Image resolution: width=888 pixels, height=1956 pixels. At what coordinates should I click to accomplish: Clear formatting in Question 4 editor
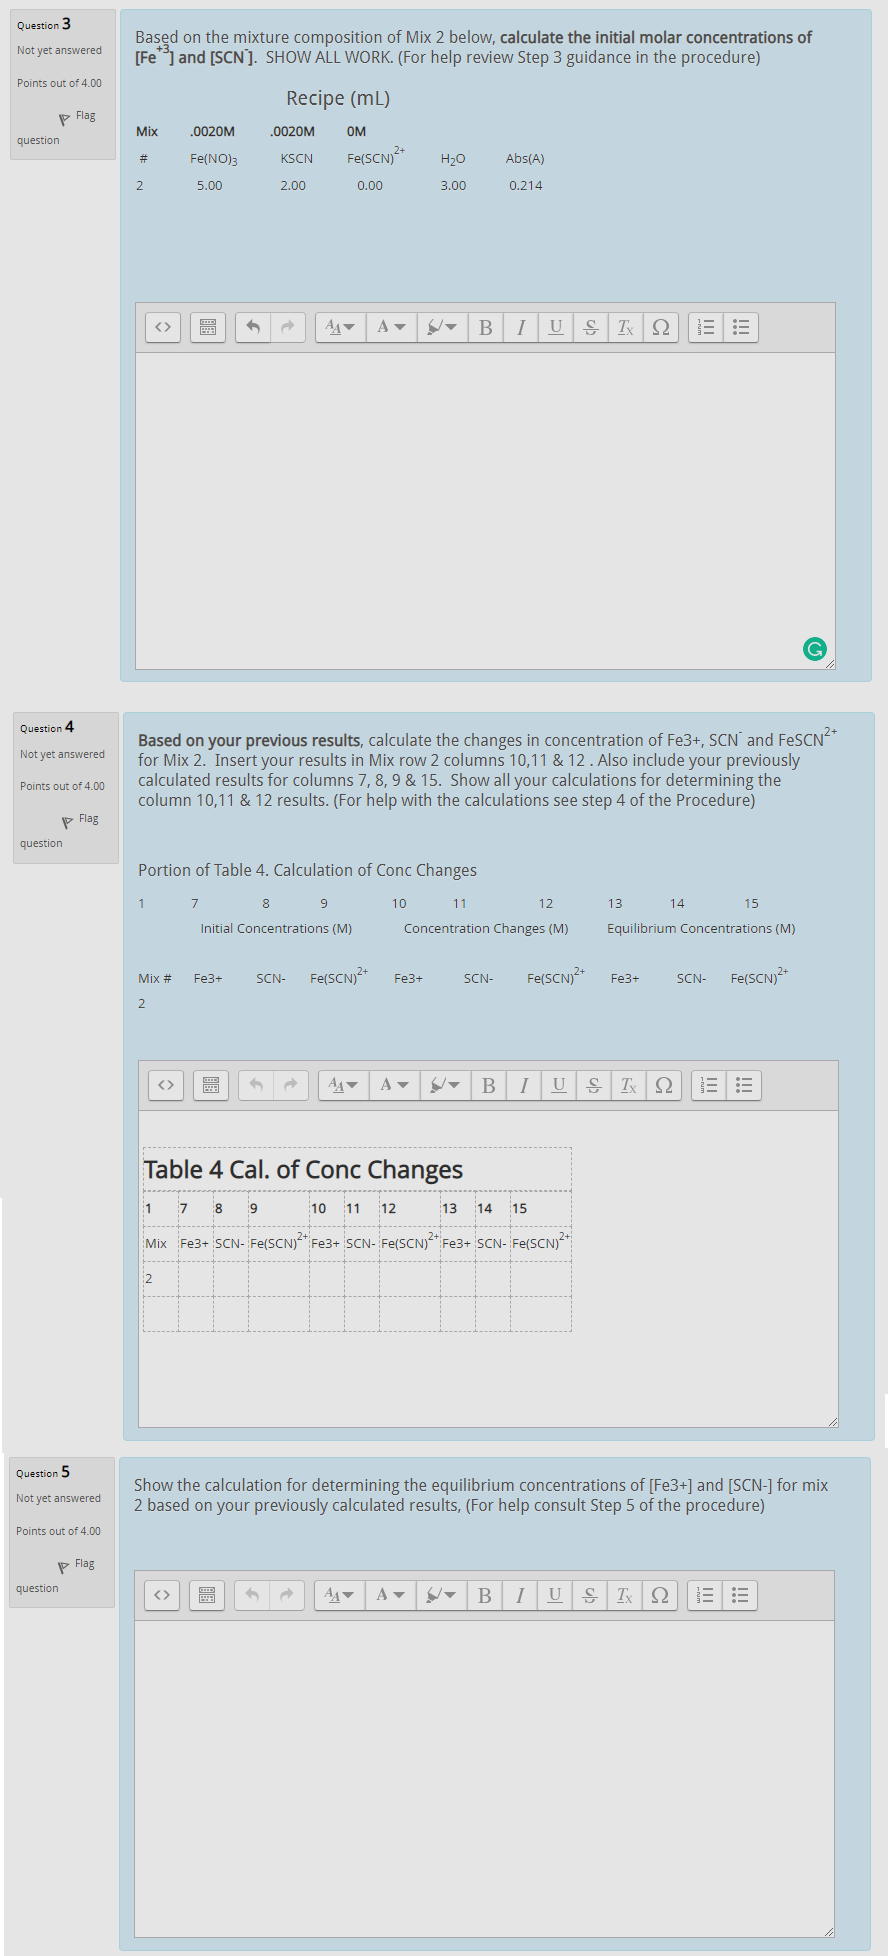[x=629, y=1085]
